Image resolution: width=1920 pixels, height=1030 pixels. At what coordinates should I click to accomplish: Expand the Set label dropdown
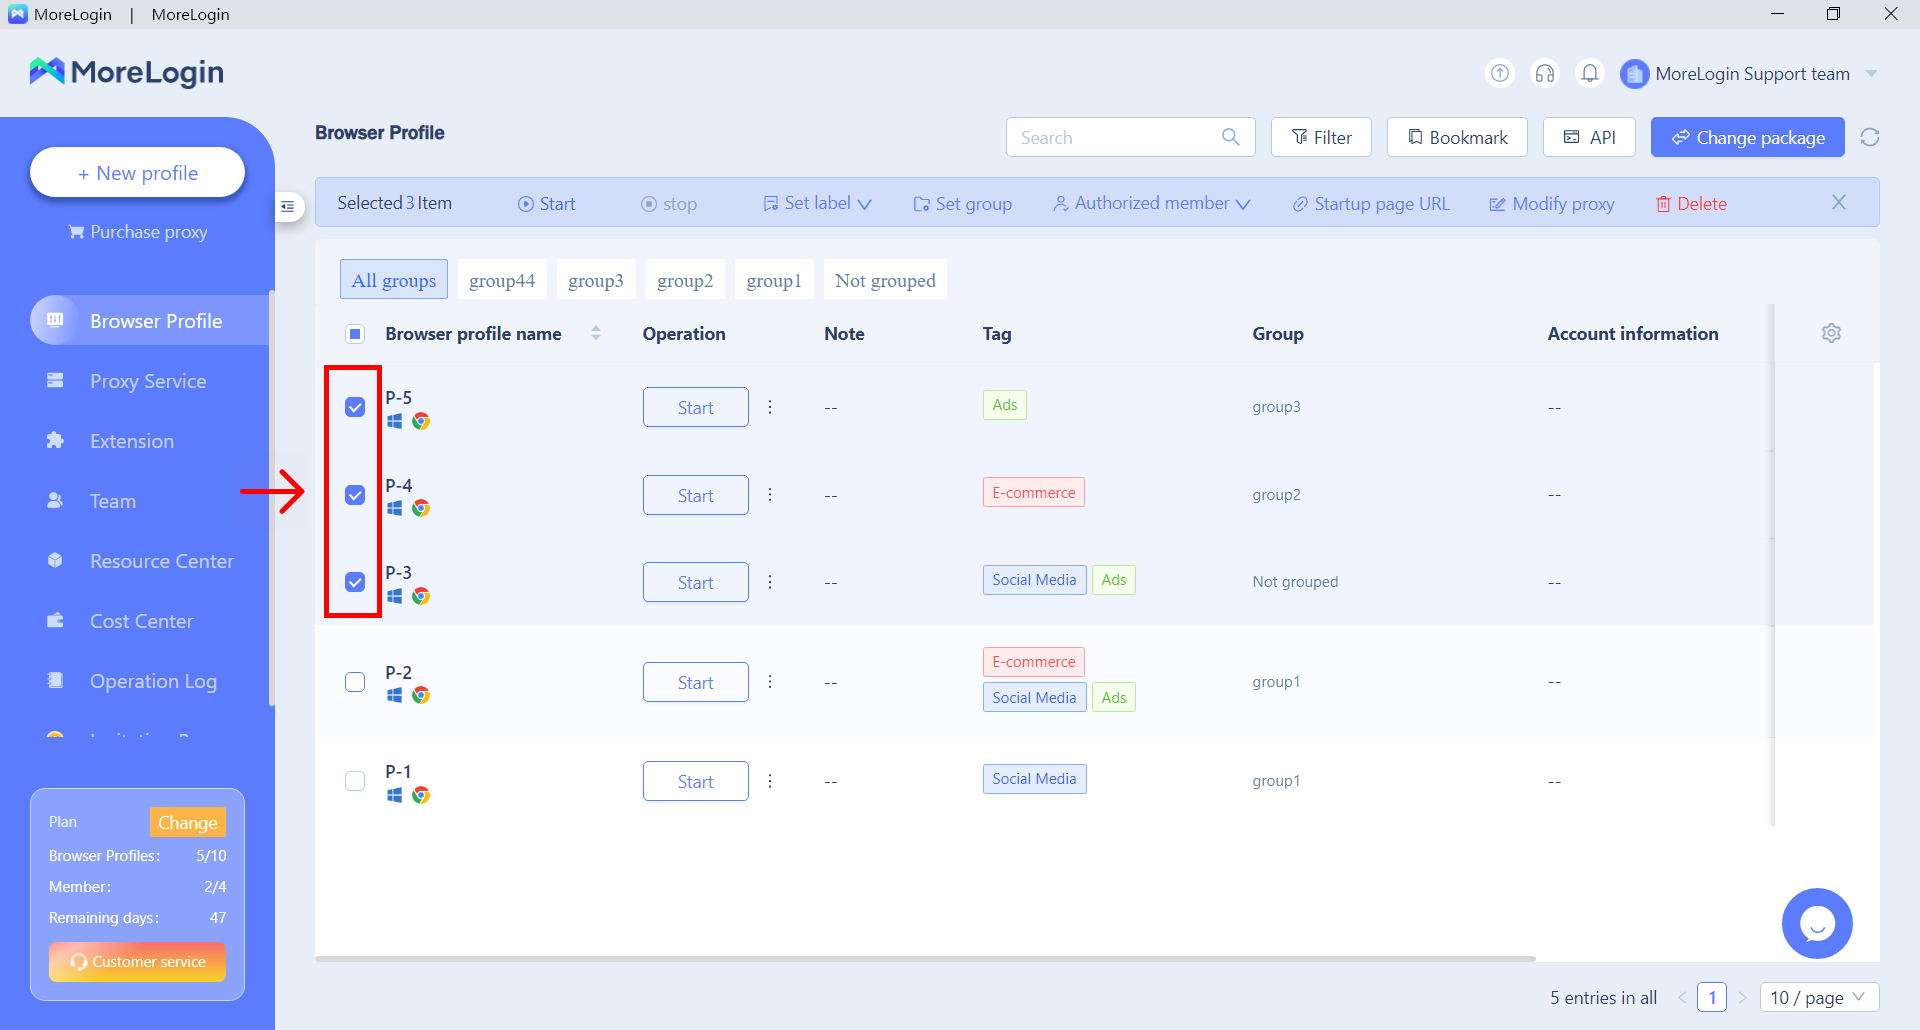(817, 203)
